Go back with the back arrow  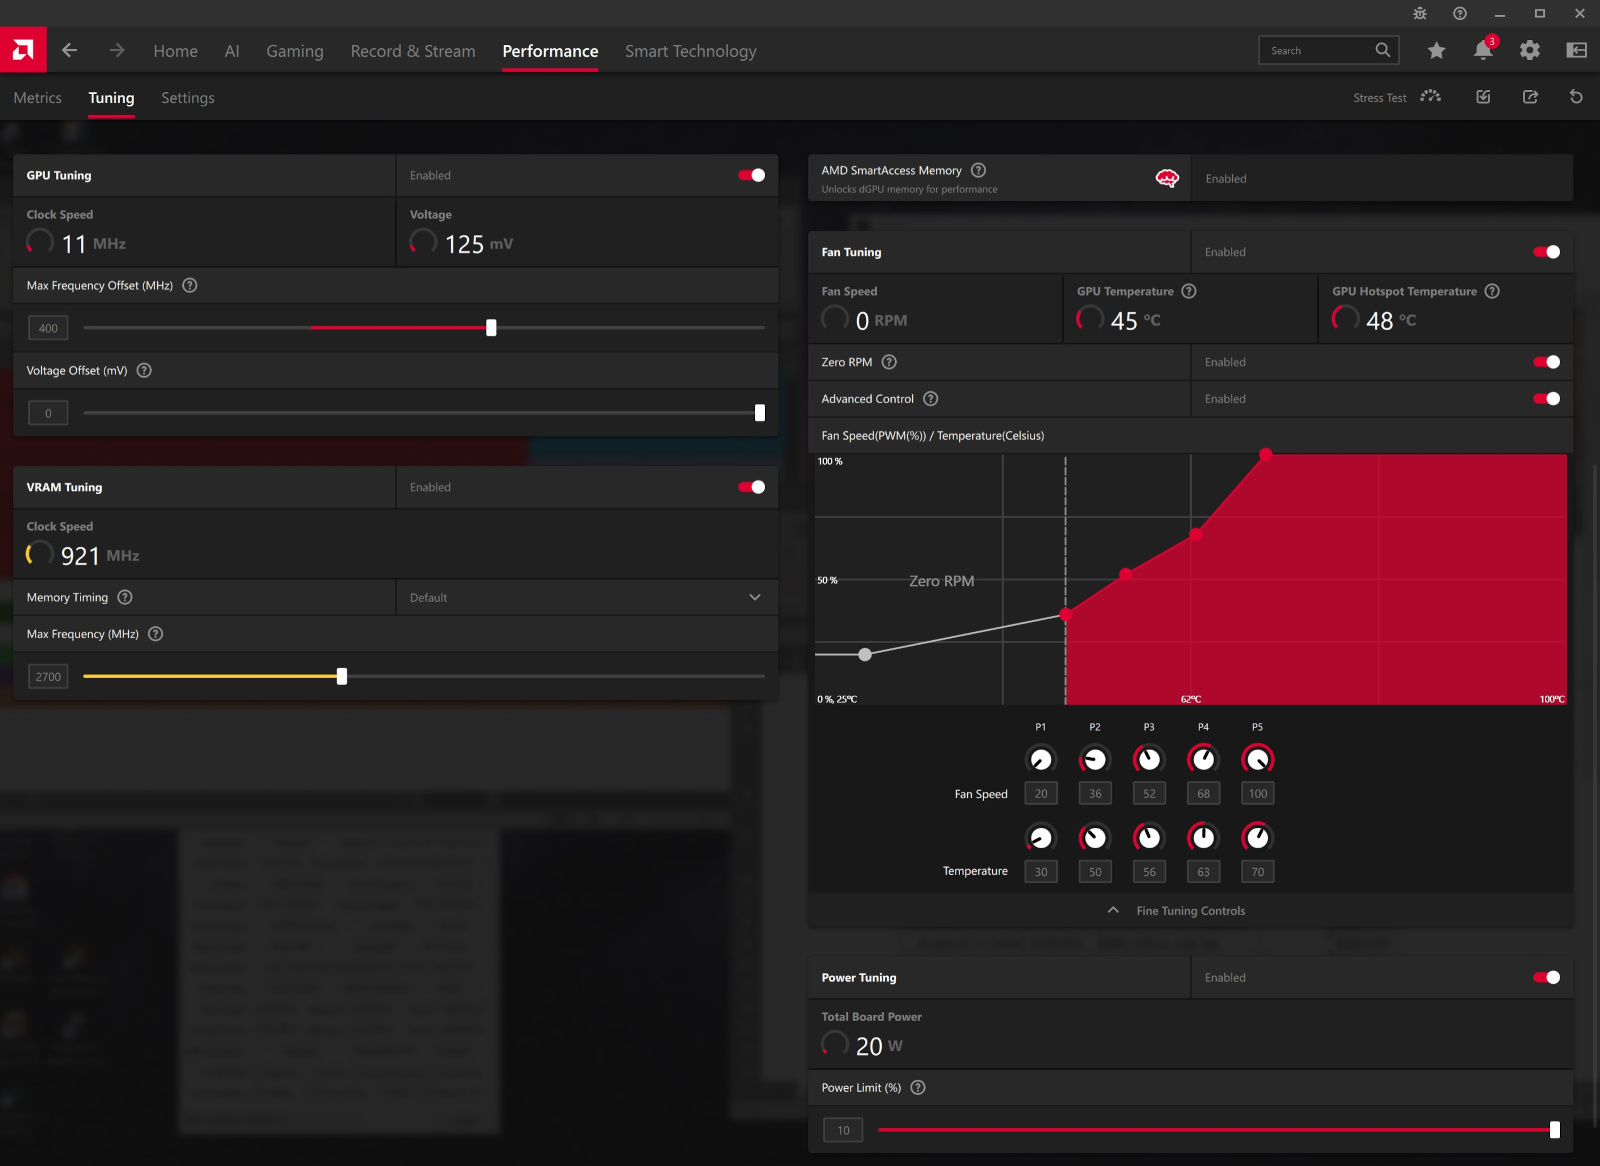coord(69,50)
